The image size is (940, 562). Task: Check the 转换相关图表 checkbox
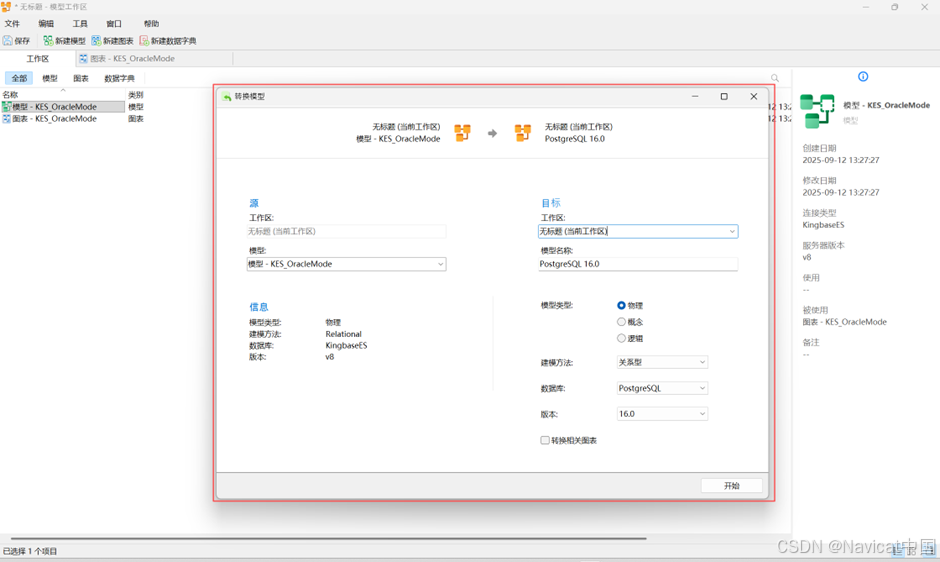[x=544, y=440]
